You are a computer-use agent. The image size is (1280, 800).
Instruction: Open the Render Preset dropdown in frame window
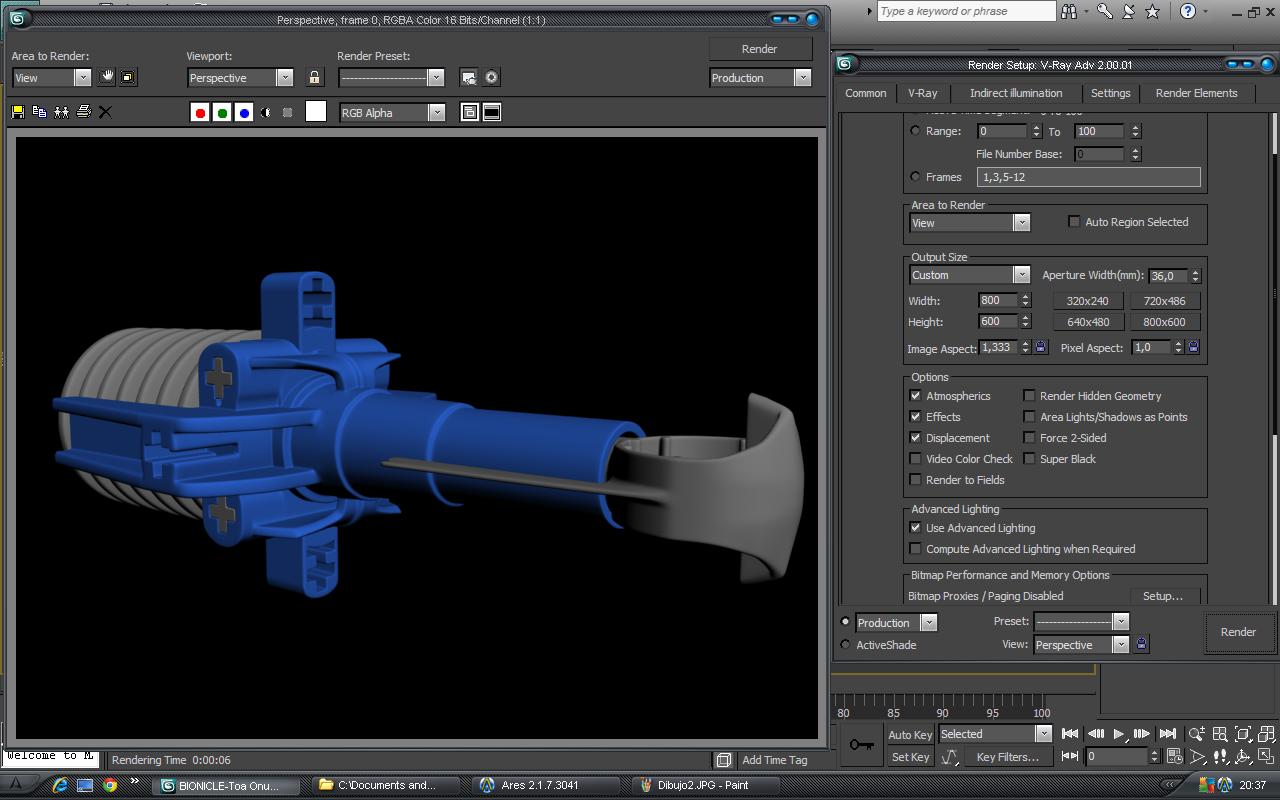pos(391,78)
